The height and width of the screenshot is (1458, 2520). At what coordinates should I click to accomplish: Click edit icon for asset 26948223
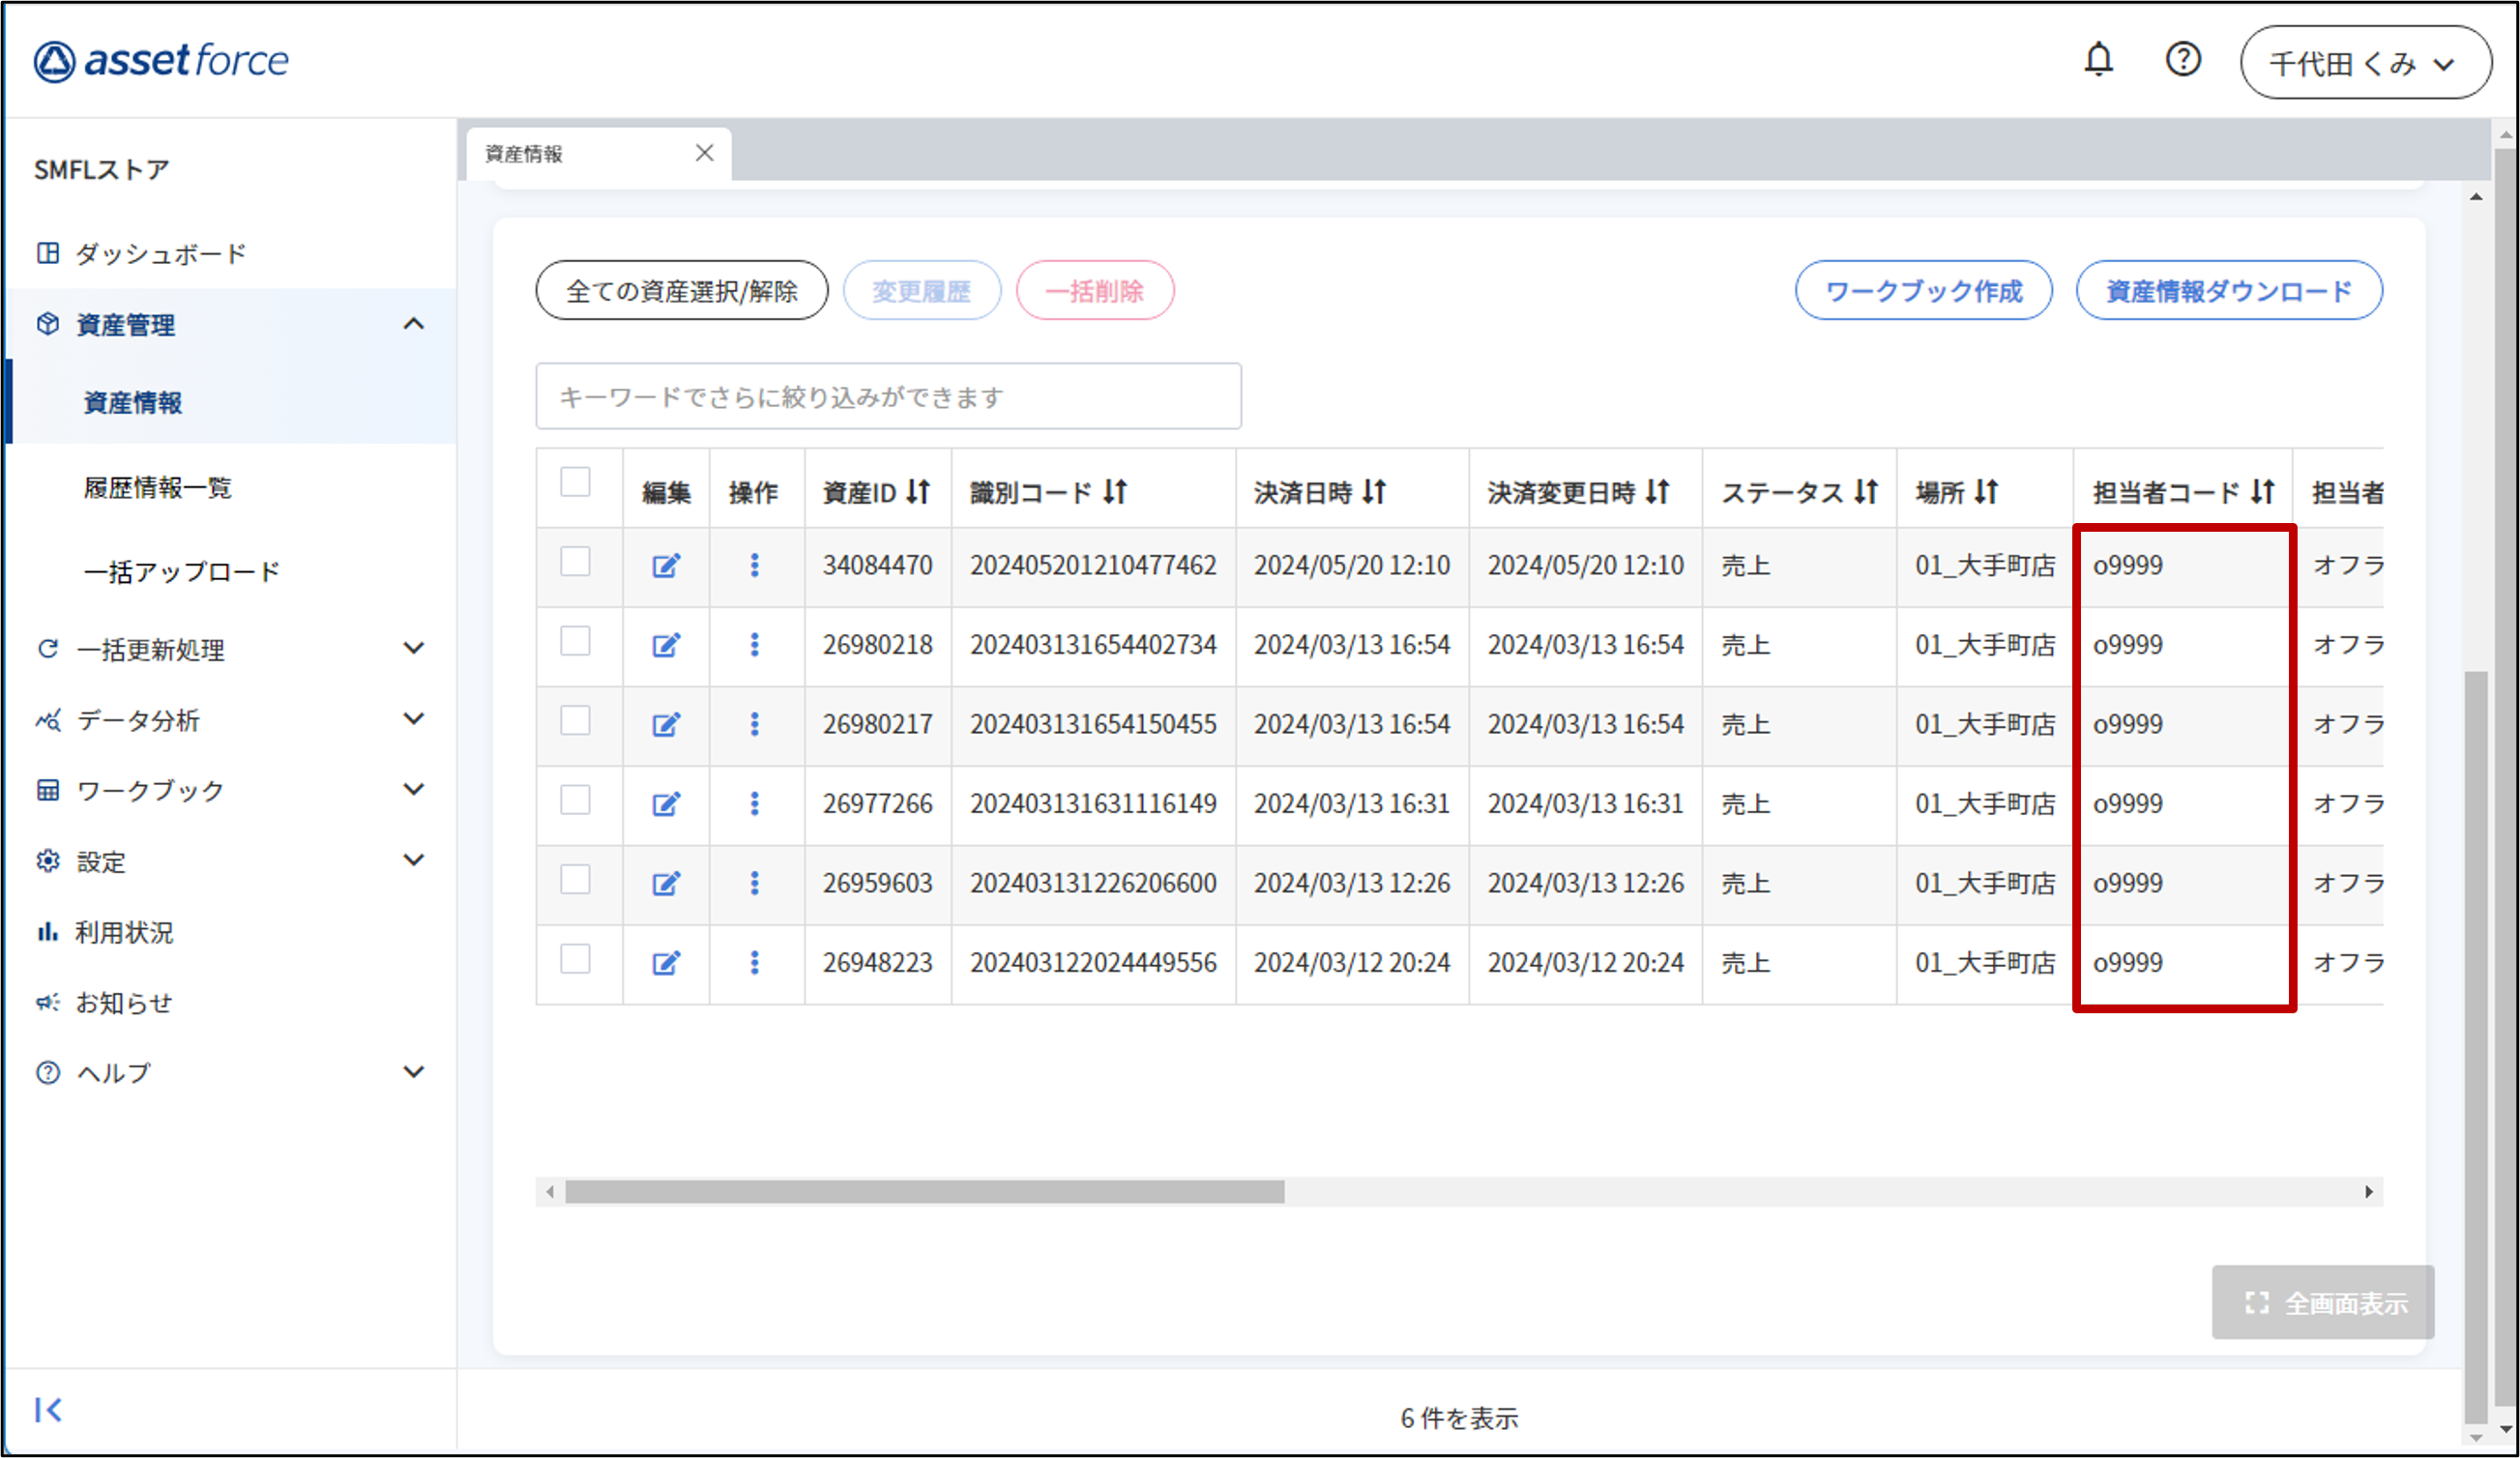tap(666, 963)
